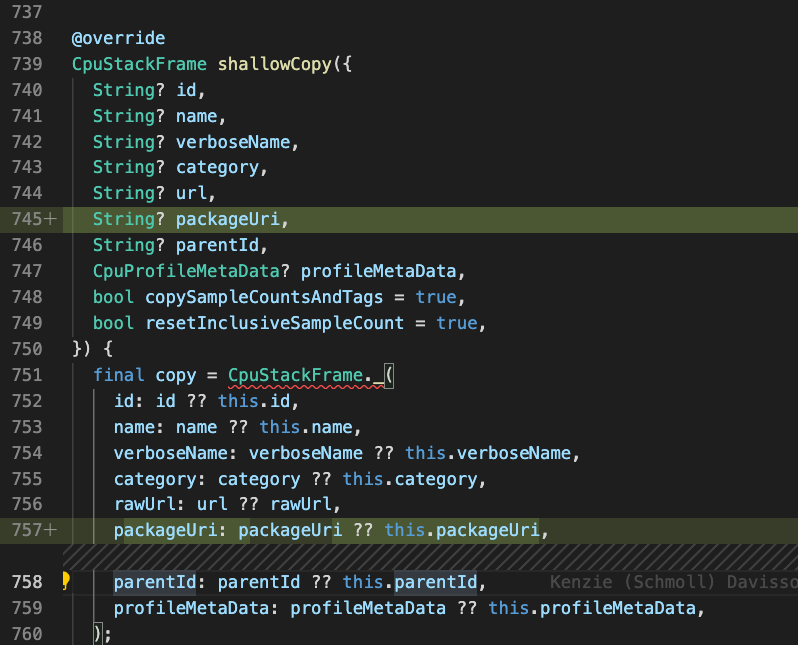Click the packageUri parameter on line 745

(228, 219)
